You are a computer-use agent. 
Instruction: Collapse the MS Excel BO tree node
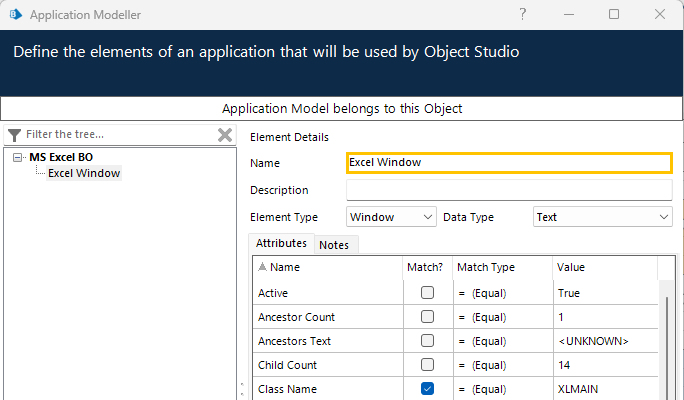pyautogui.click(x=17, y=157)
